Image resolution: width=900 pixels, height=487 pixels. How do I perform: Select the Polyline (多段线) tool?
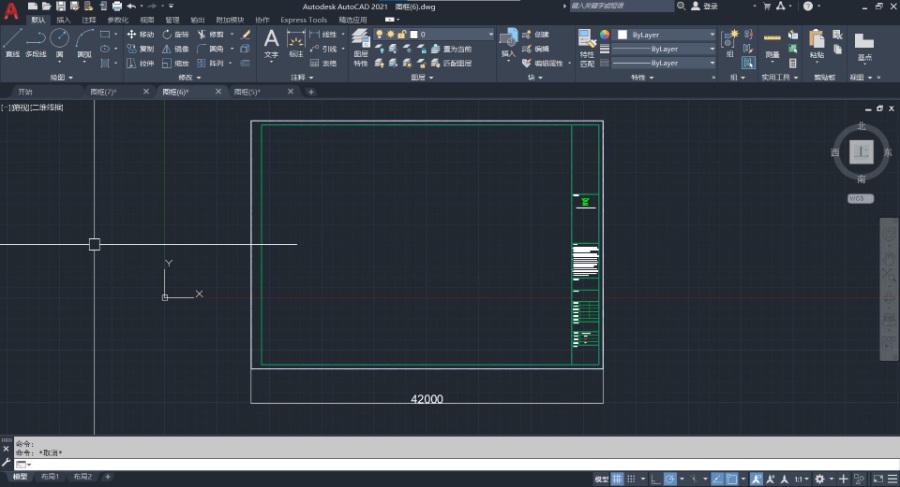point(36,42)
